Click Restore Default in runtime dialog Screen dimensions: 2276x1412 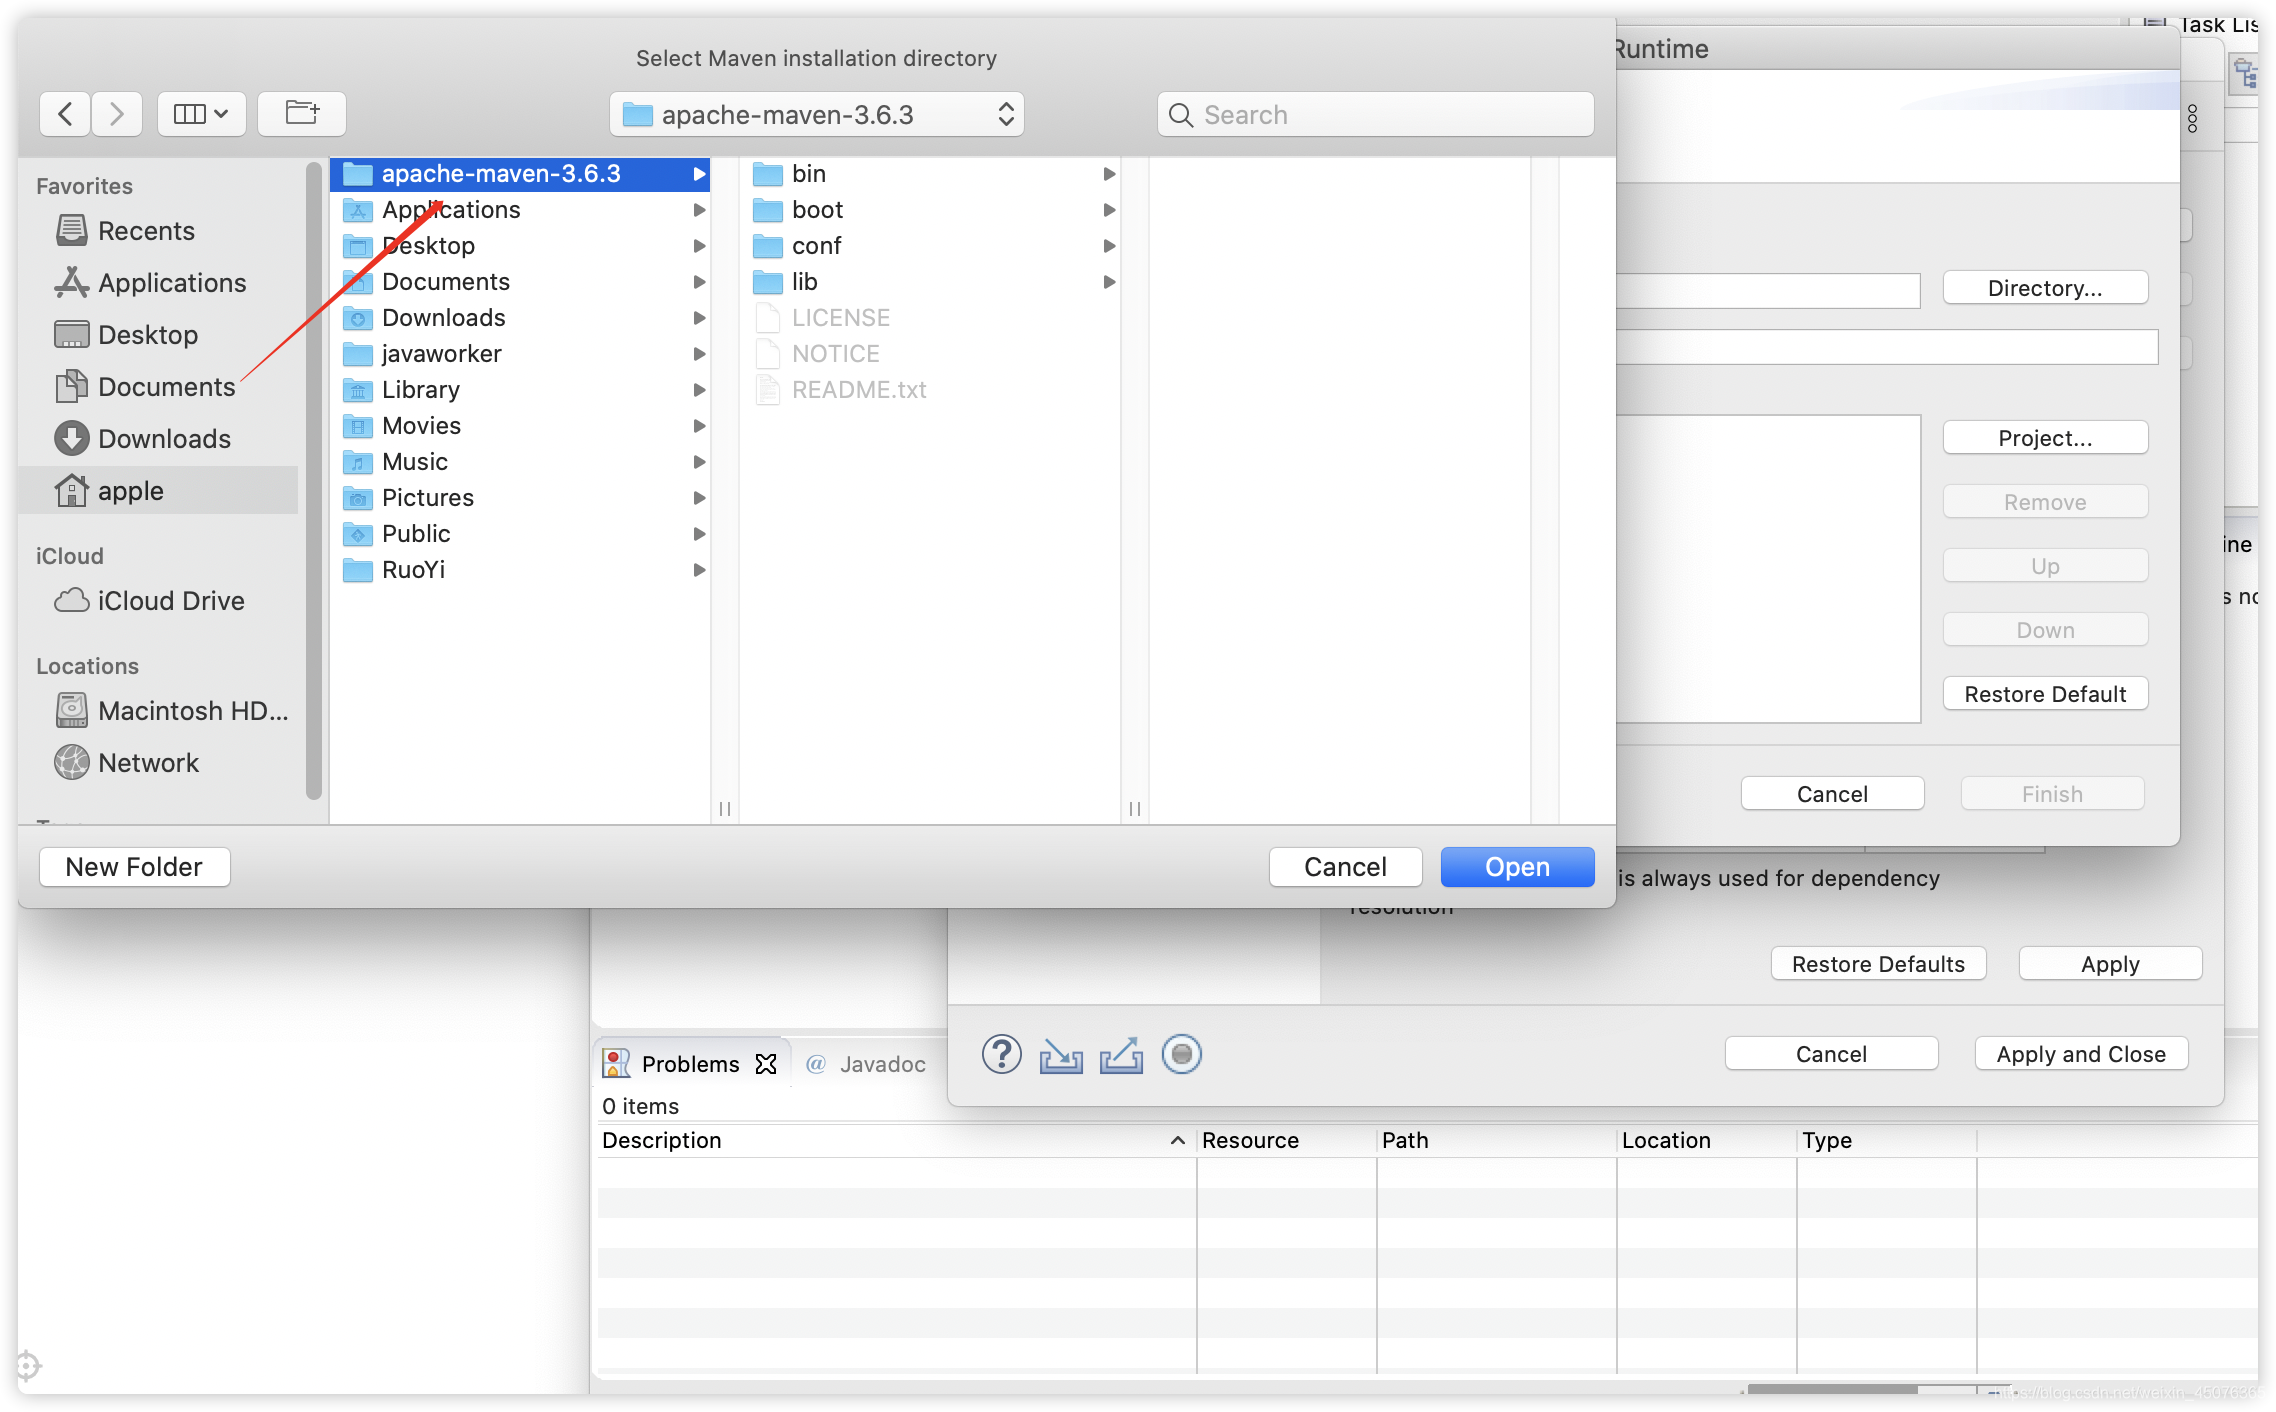(x=2045, y=694)
